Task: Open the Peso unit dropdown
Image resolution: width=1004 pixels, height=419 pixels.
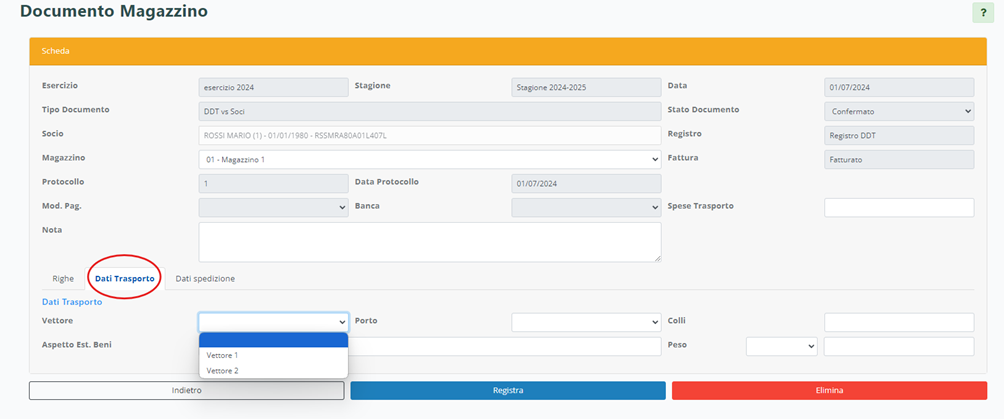Action: tap(782, 346)
